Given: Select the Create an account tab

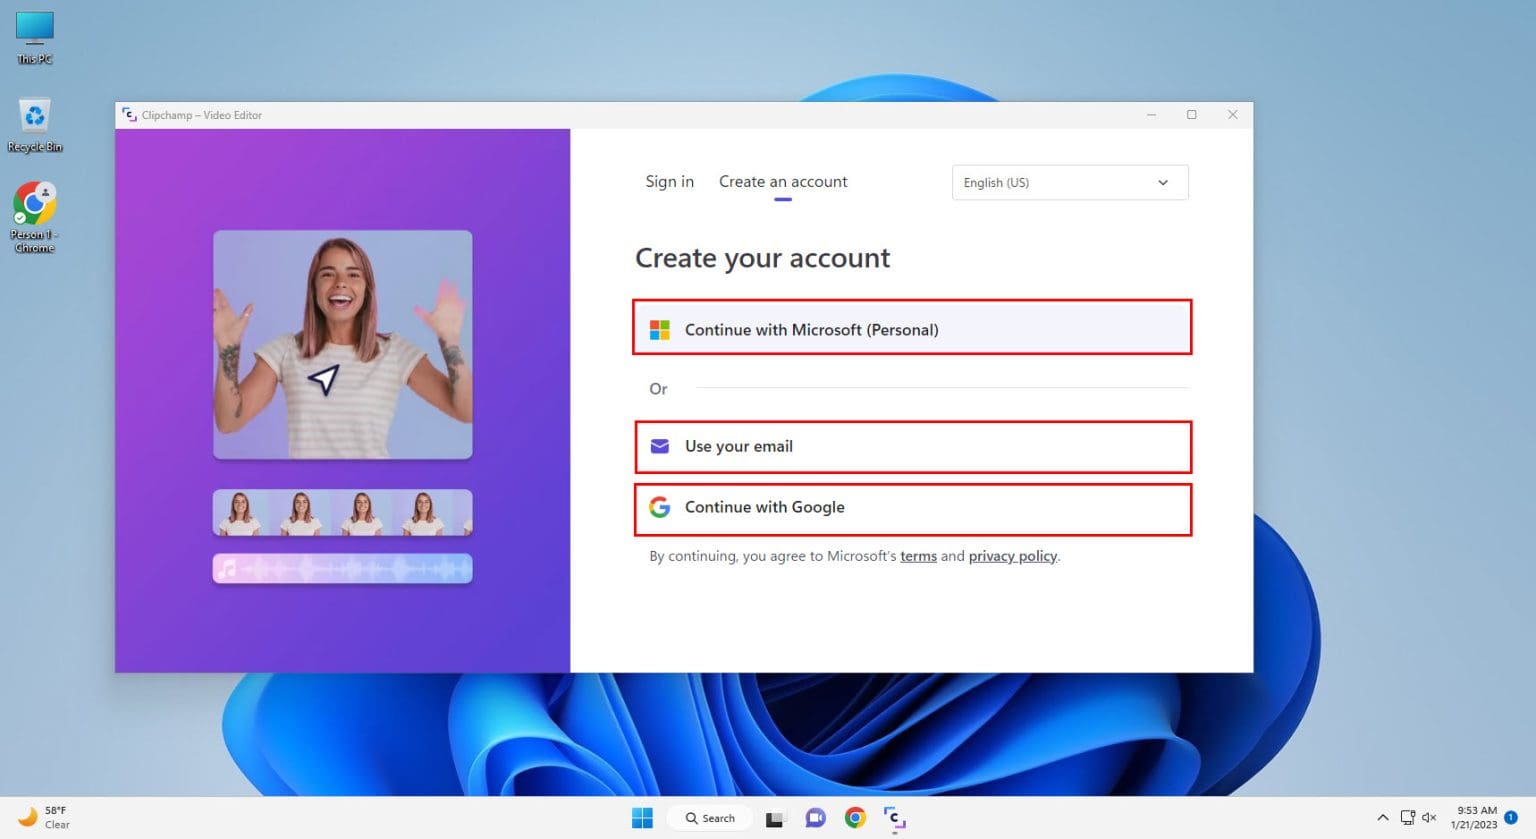Looking at the screenshot, I should coord(783,181).
